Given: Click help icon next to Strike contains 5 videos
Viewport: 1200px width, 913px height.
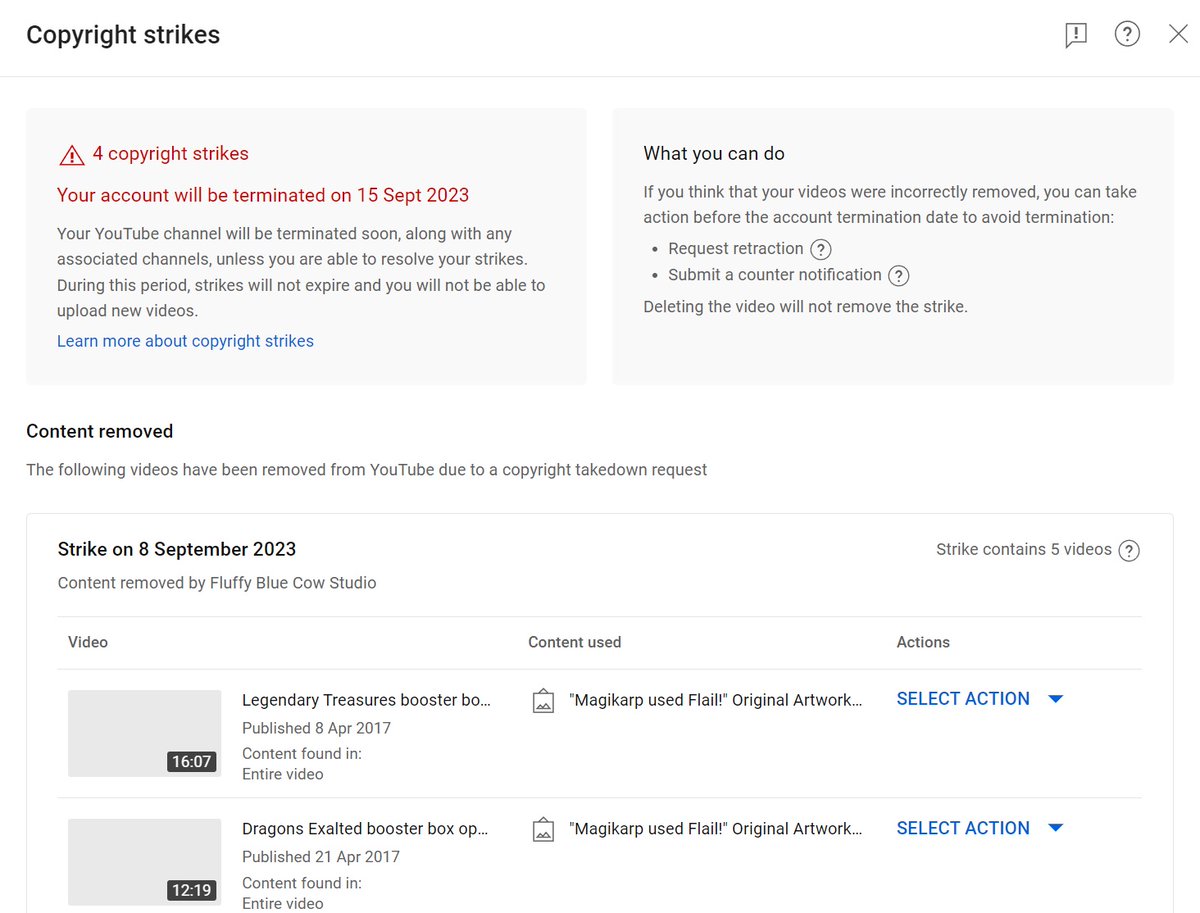Looking at the screenshot, I should [x=1129, y=550].
